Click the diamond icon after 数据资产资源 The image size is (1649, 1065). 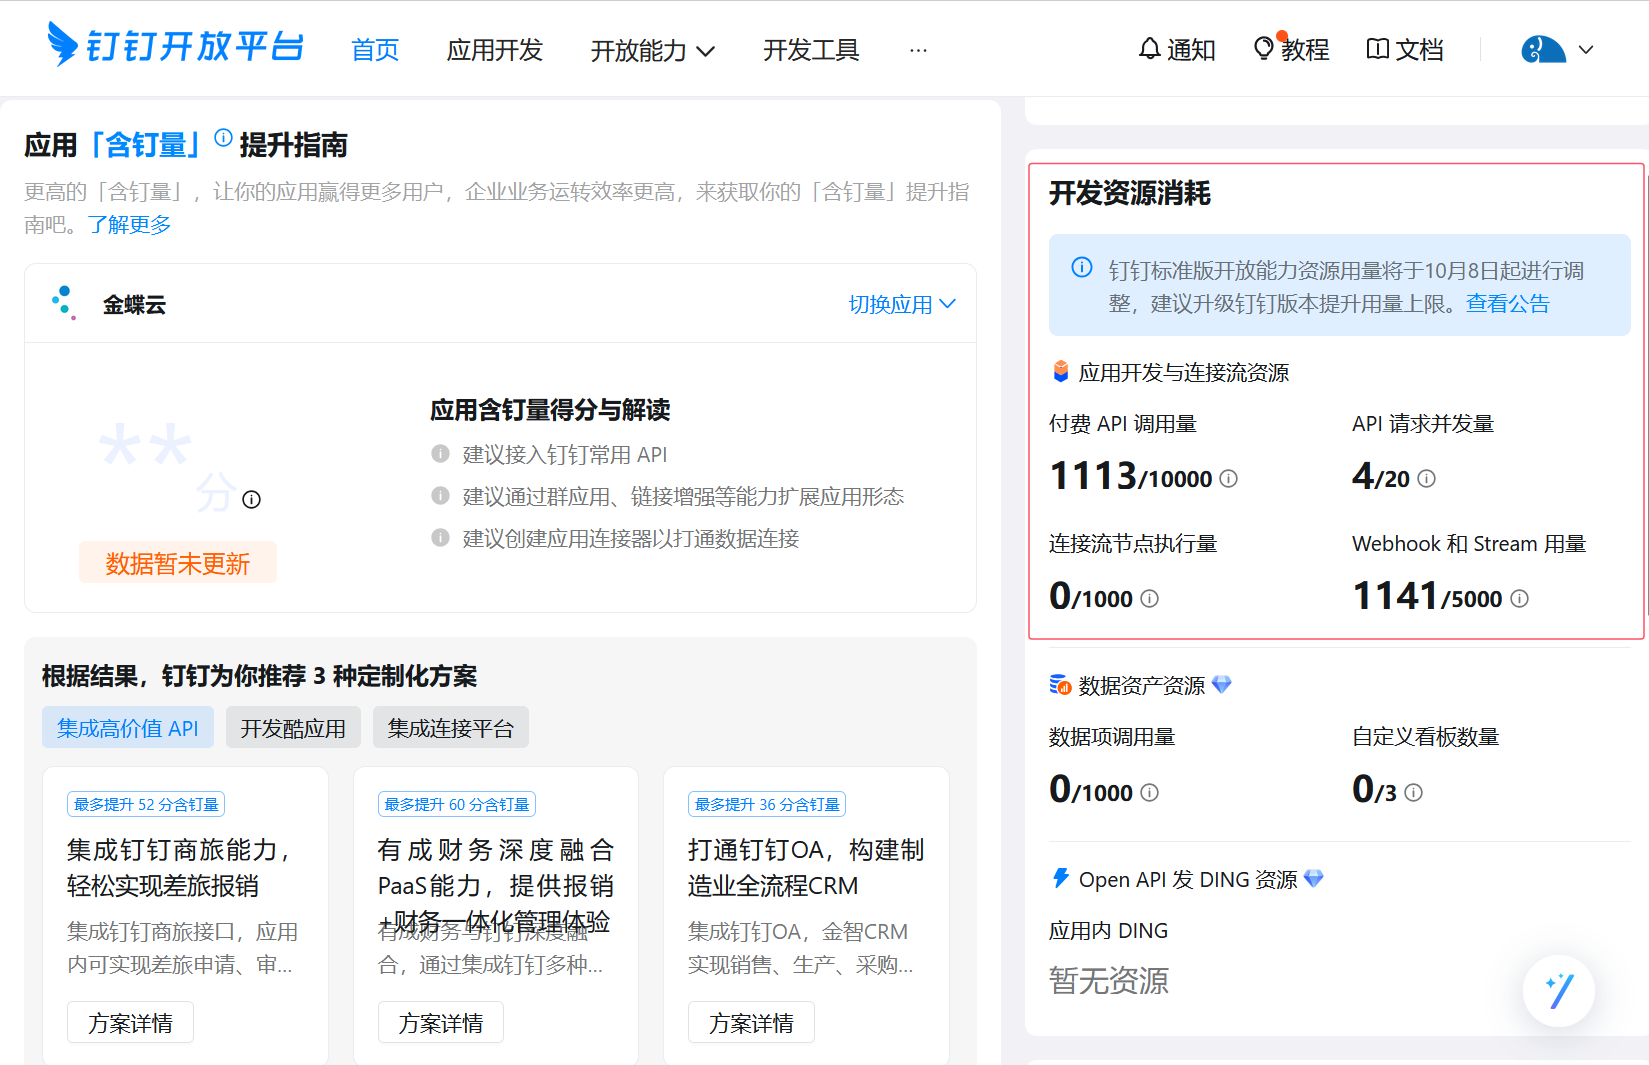[1222, 684]
